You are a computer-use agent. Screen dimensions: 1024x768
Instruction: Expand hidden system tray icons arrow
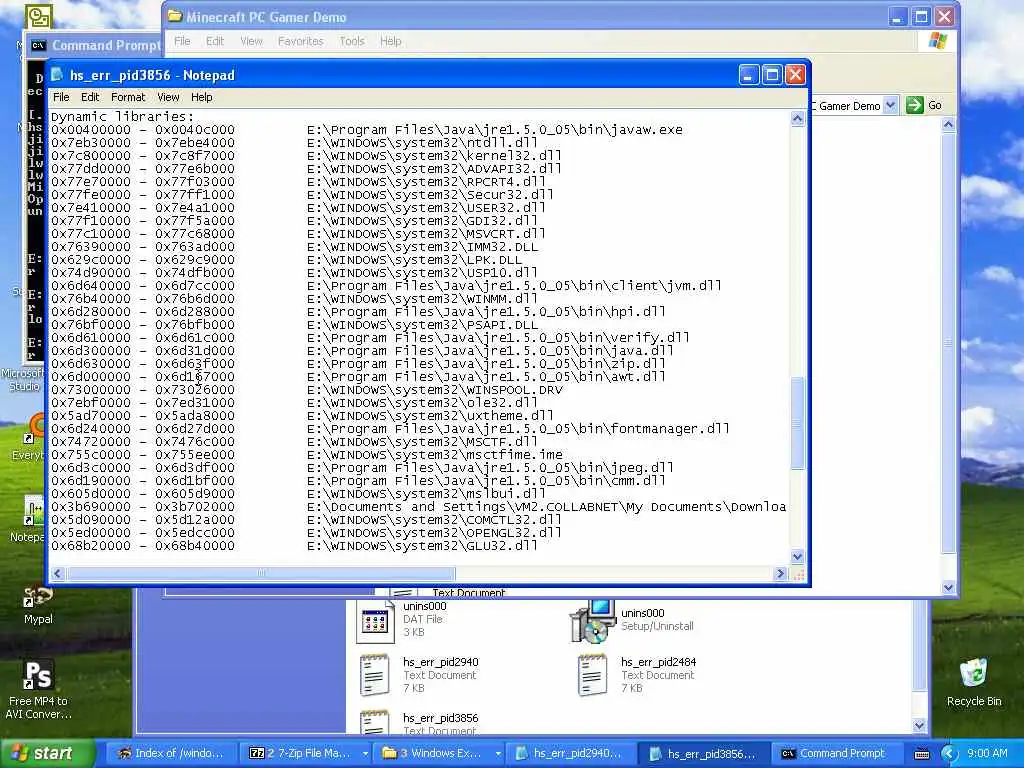[x=949, y=754]
